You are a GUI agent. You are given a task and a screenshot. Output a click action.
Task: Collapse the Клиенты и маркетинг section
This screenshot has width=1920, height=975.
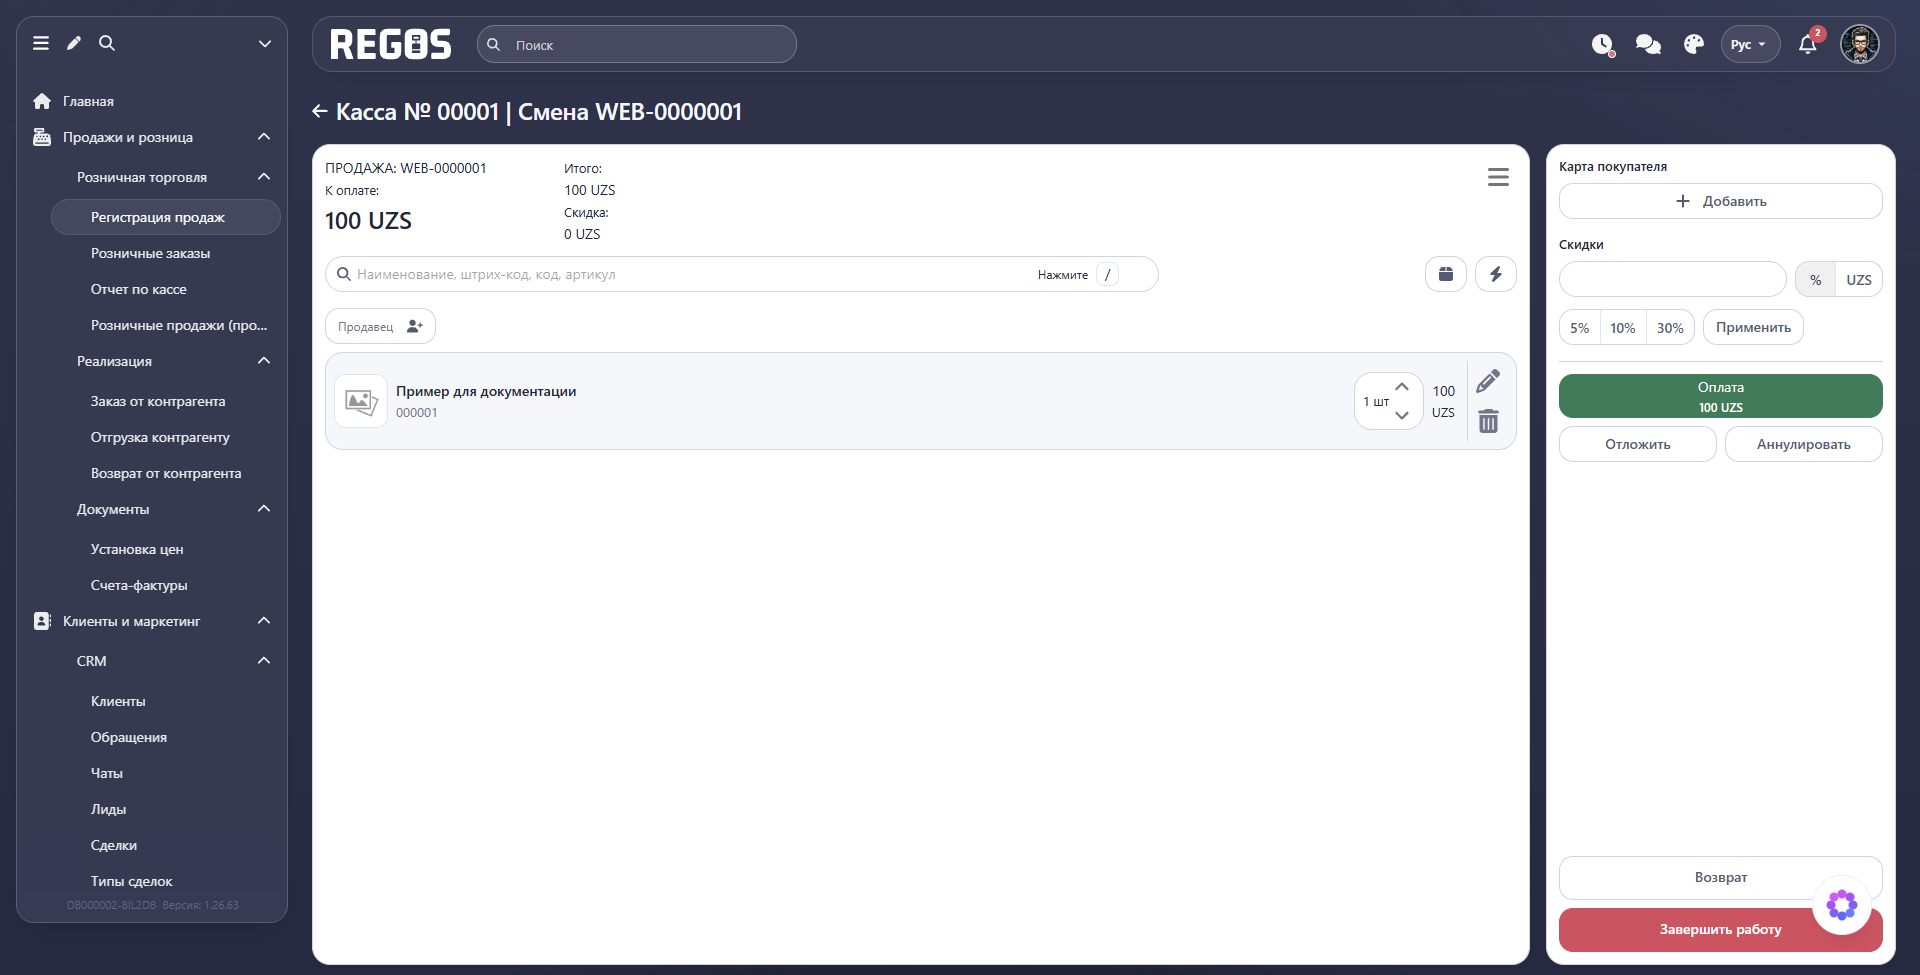click(264, 621)
